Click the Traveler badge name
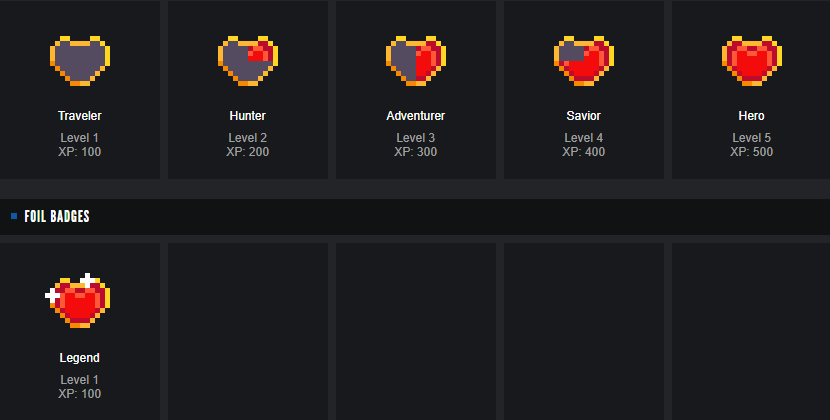The width and height of the screenshot is (830, 420). pyautogui.click(x=79, y=115)
